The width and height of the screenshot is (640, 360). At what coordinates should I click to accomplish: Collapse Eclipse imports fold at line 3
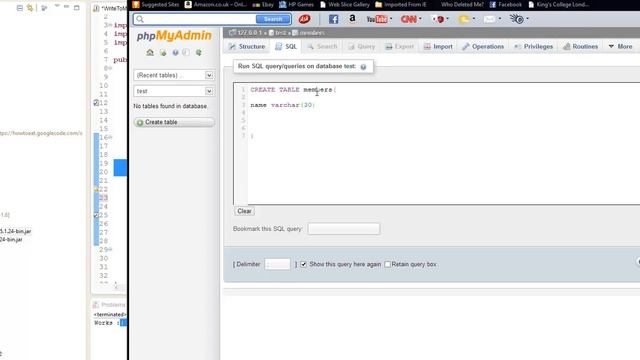tap(110, 25)
